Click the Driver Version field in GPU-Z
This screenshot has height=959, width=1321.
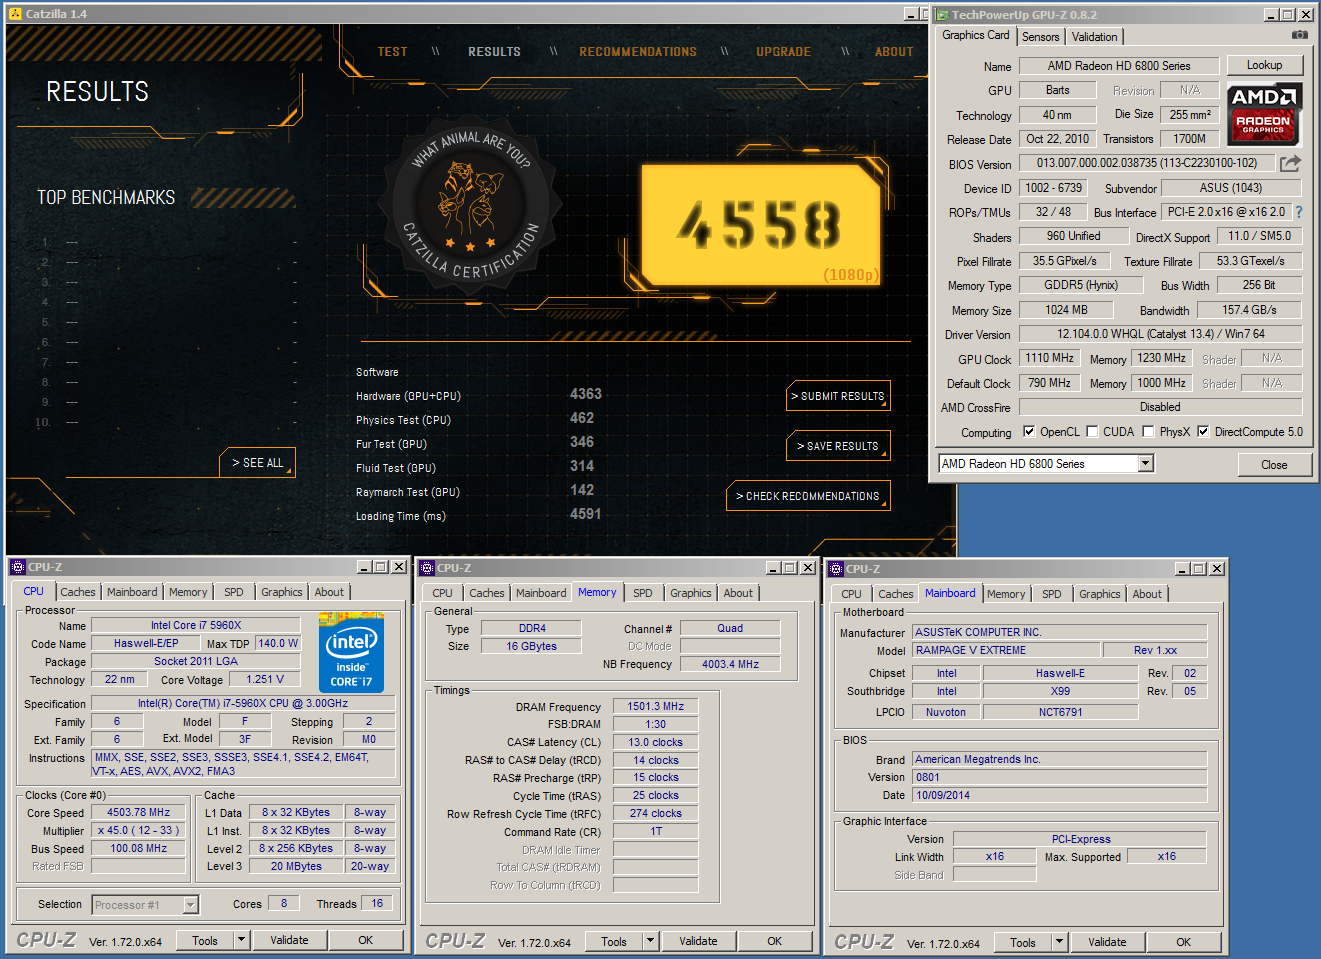pyautogui.click(x=1160, y=334)
